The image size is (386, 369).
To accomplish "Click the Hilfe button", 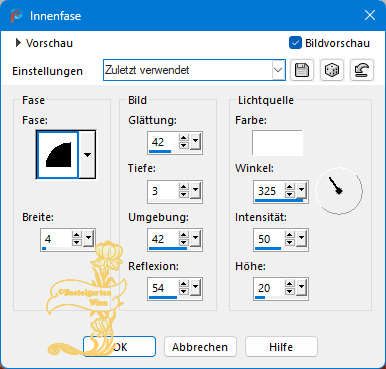I will click(281, 347).
